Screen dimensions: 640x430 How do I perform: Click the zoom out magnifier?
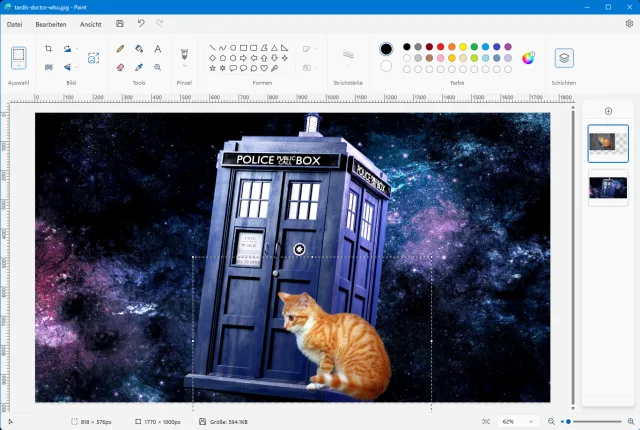coord(551,421)
